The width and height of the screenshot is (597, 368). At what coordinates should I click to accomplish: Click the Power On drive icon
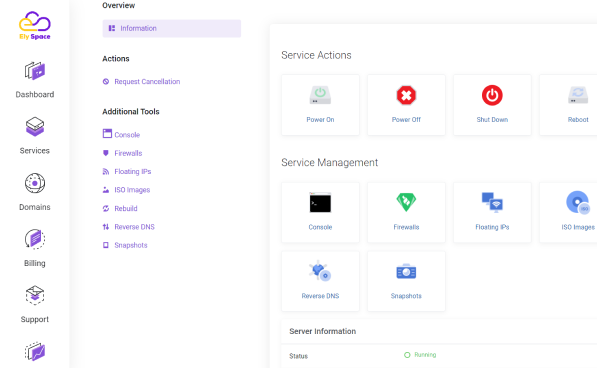(x=320, y=95)
